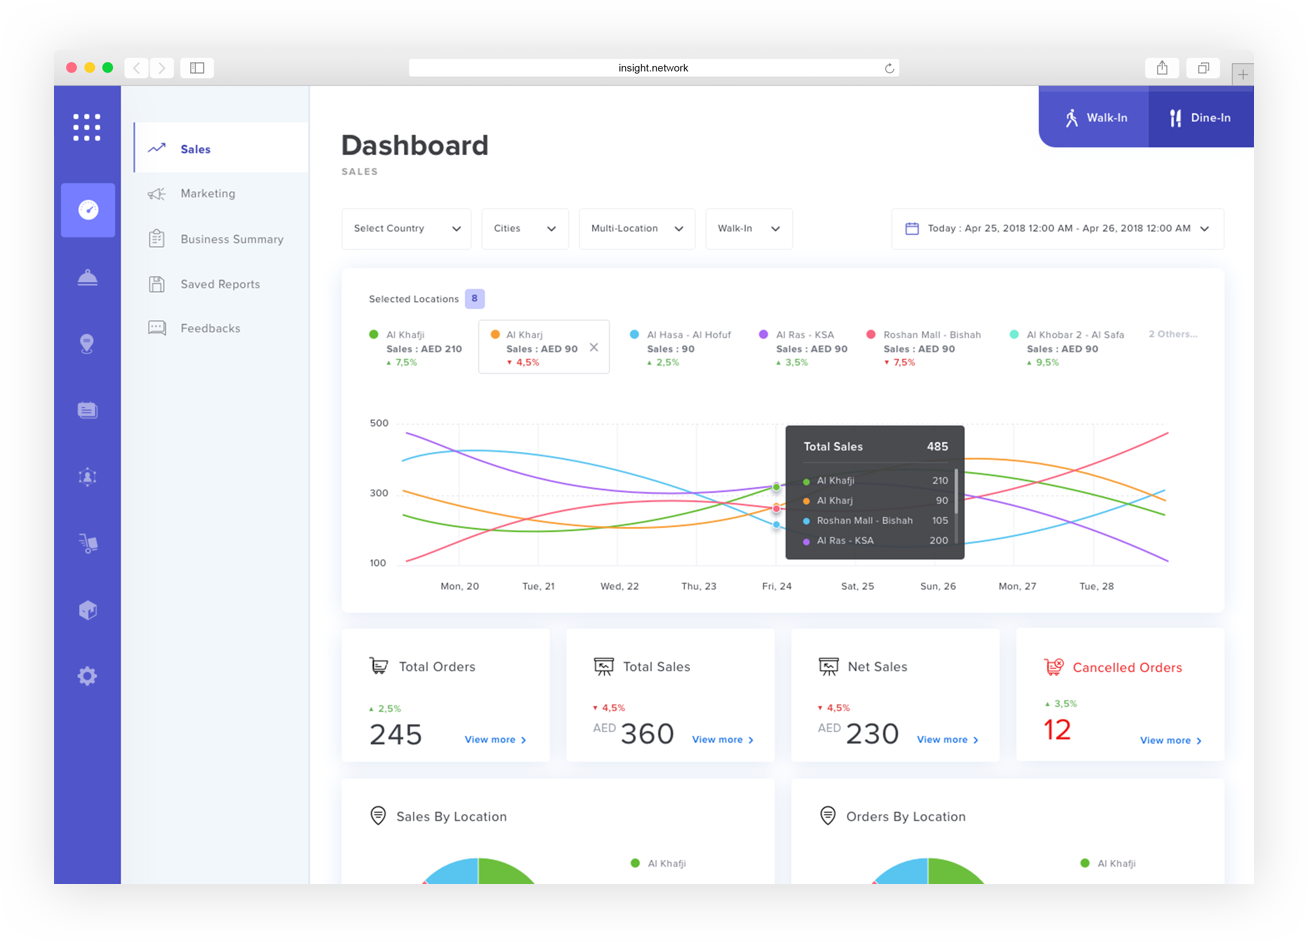The width and height of the screenshot is (1308, 942).
Task: Click the Net Sales presentation icon
Action: pyautogui.click(x=829, y=666)
